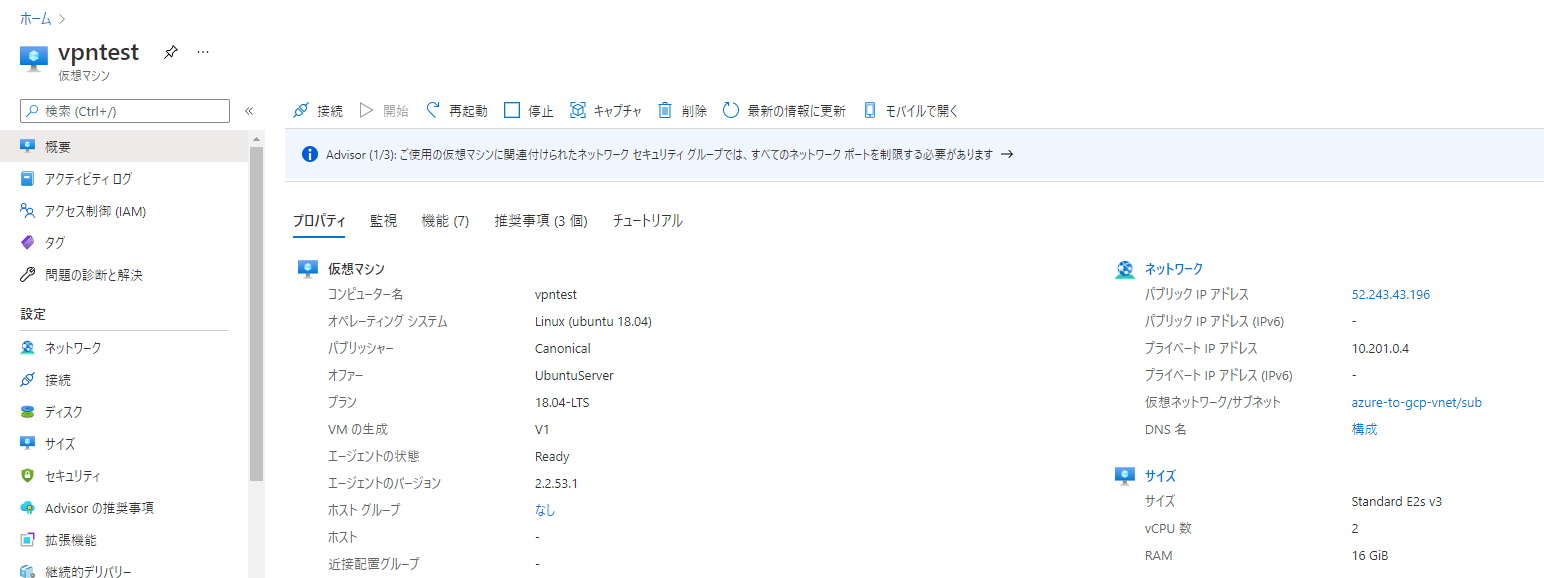Collapse the left menu with the double chevron
The image size is (1544, 578).
[249, 111]
